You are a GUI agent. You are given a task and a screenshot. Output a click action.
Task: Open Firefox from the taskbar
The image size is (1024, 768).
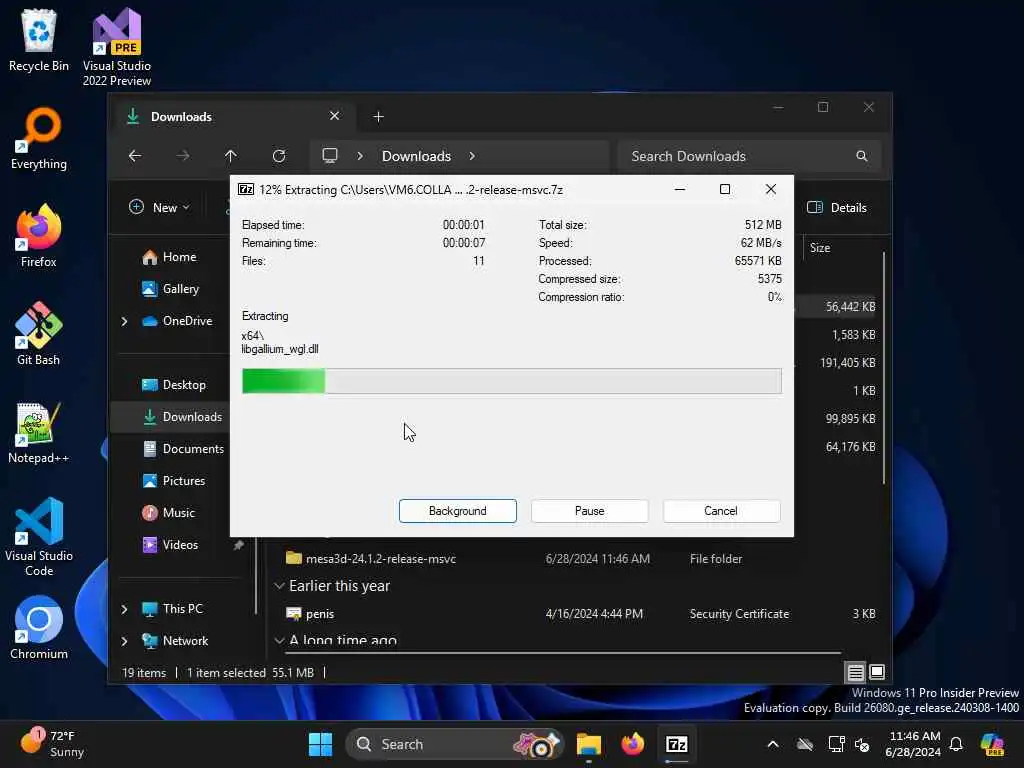pyautogui.click(x=632, y=744)
